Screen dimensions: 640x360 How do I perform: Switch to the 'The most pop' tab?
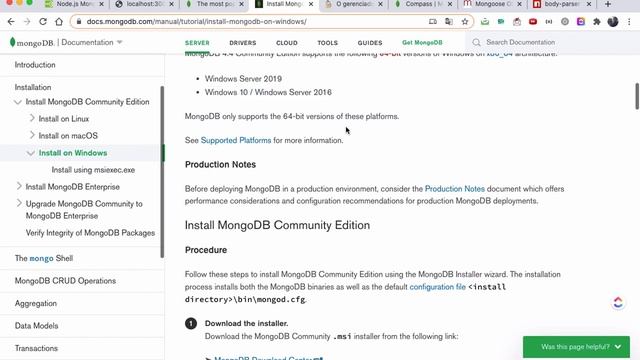[214, 4]
